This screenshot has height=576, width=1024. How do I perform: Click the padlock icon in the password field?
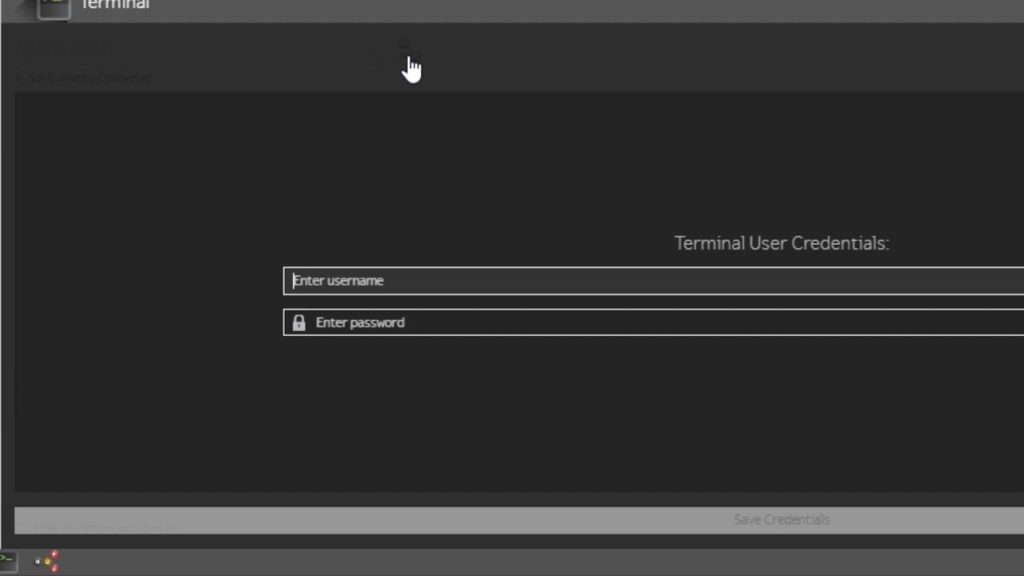coord(300,322)
